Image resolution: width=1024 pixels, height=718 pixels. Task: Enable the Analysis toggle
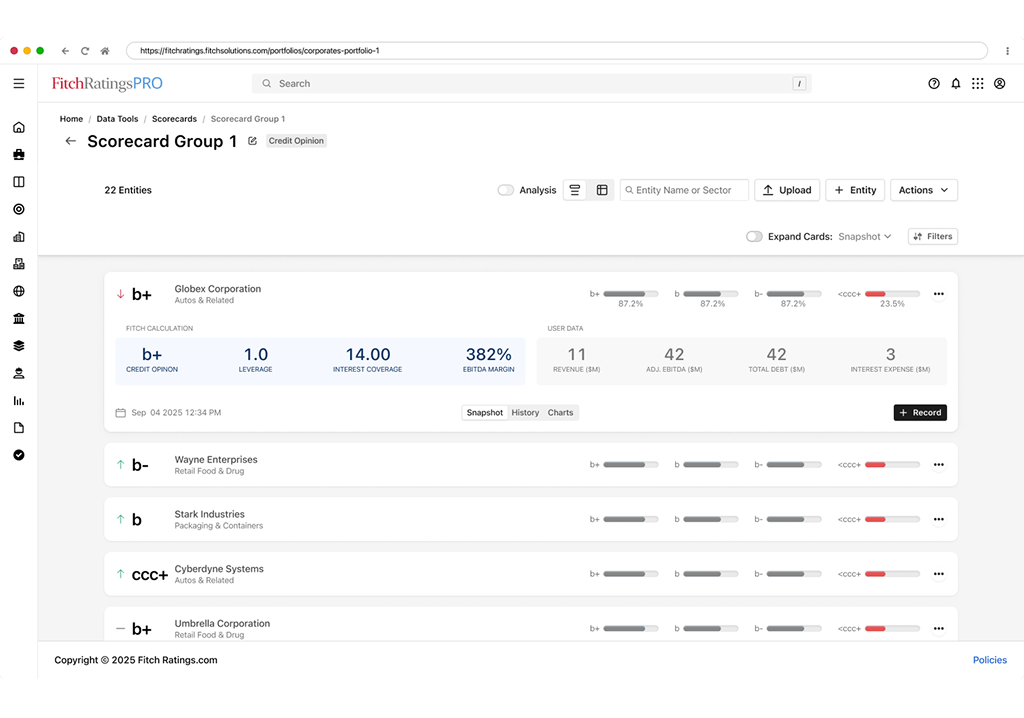(506, 190)
